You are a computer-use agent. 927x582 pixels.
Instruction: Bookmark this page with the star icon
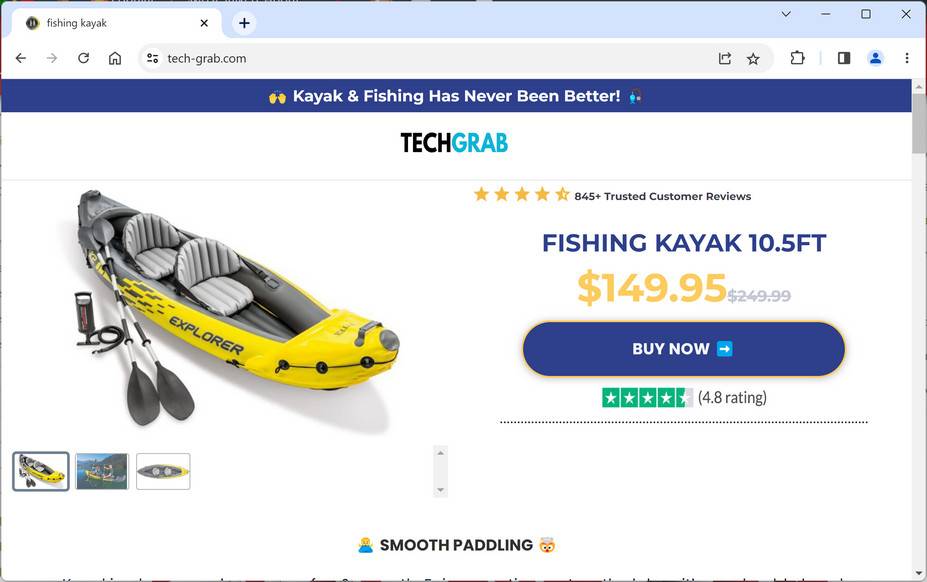click(x=753, y=58)
